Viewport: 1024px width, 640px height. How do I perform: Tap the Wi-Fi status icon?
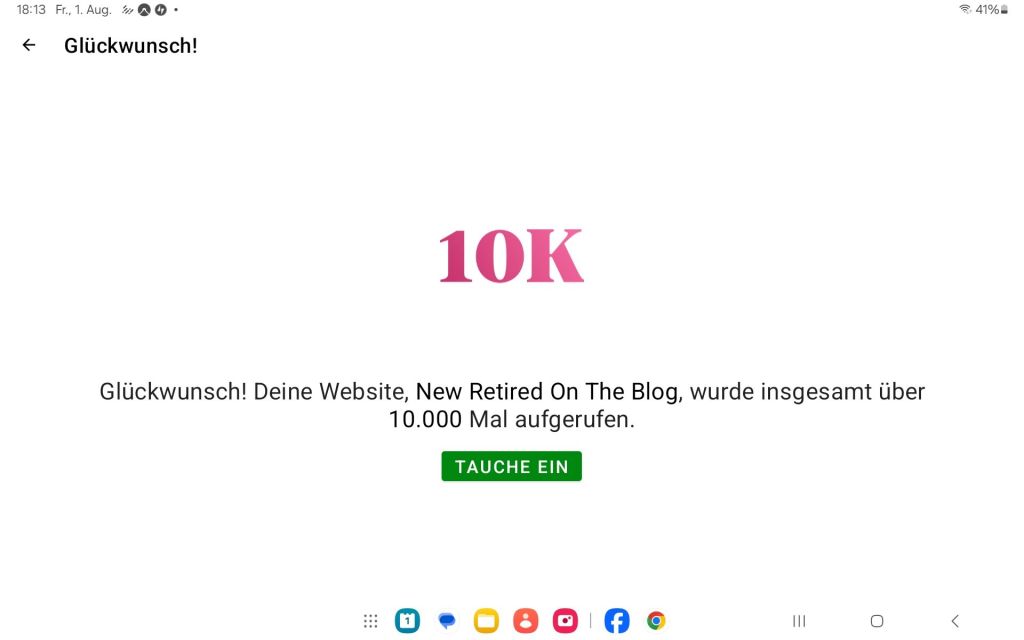click(965, 9)
